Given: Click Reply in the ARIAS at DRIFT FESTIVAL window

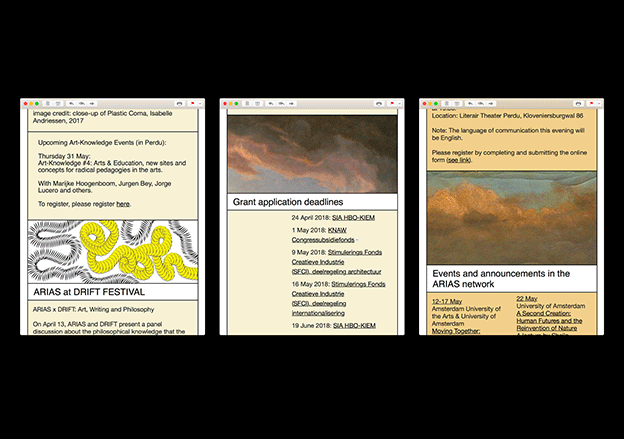Looking at the screenshot, I should click(71, 103).
